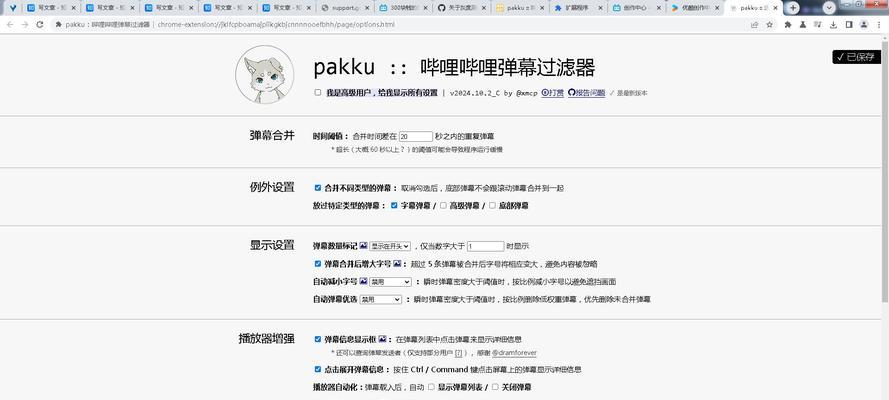Toggle the side panel icon in toolbar

pyautogui.click(x=849, y=24)
